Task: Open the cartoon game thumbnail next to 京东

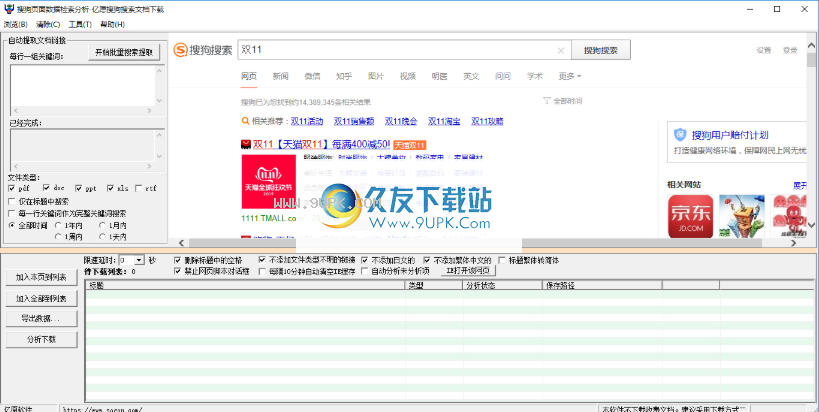Action: coord(742,217)
